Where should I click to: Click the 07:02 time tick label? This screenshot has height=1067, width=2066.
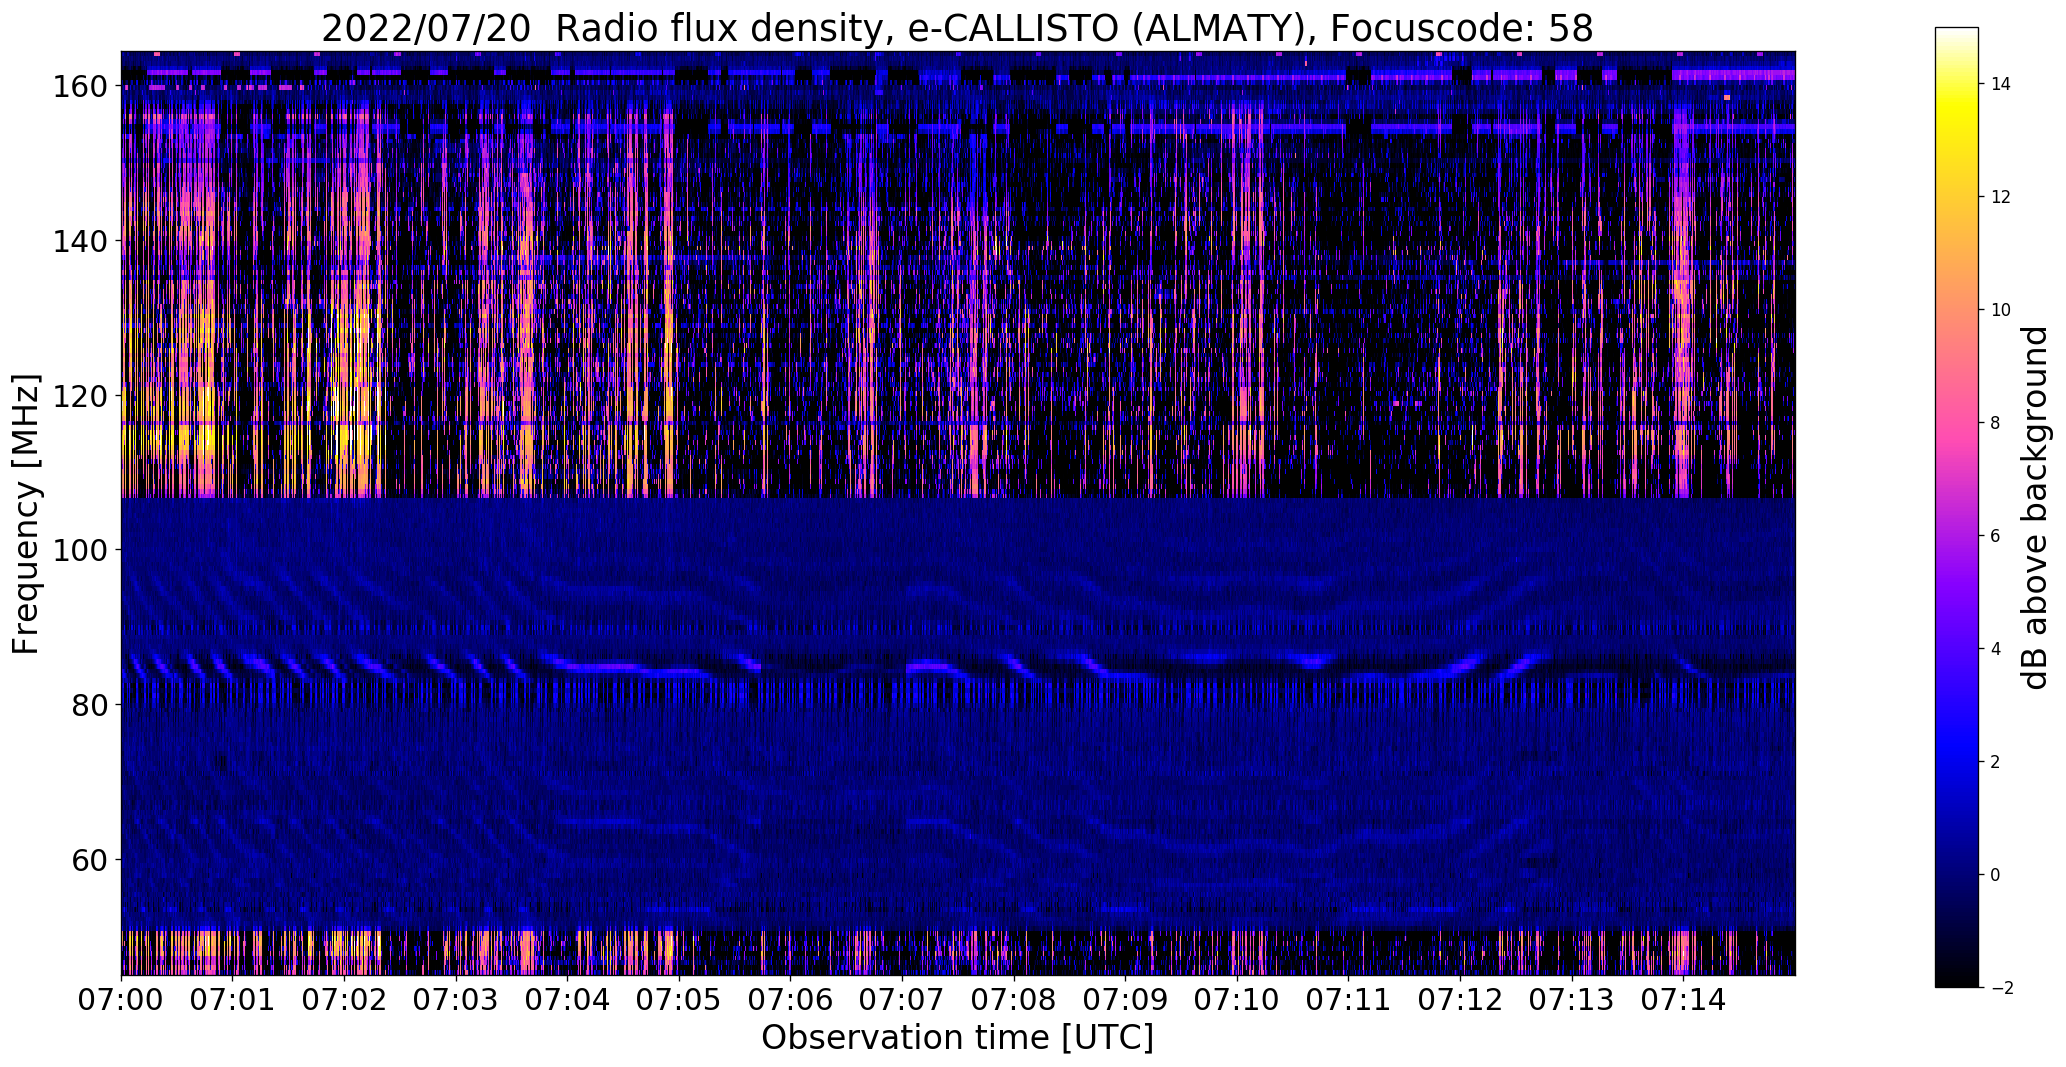pos(345,999)
